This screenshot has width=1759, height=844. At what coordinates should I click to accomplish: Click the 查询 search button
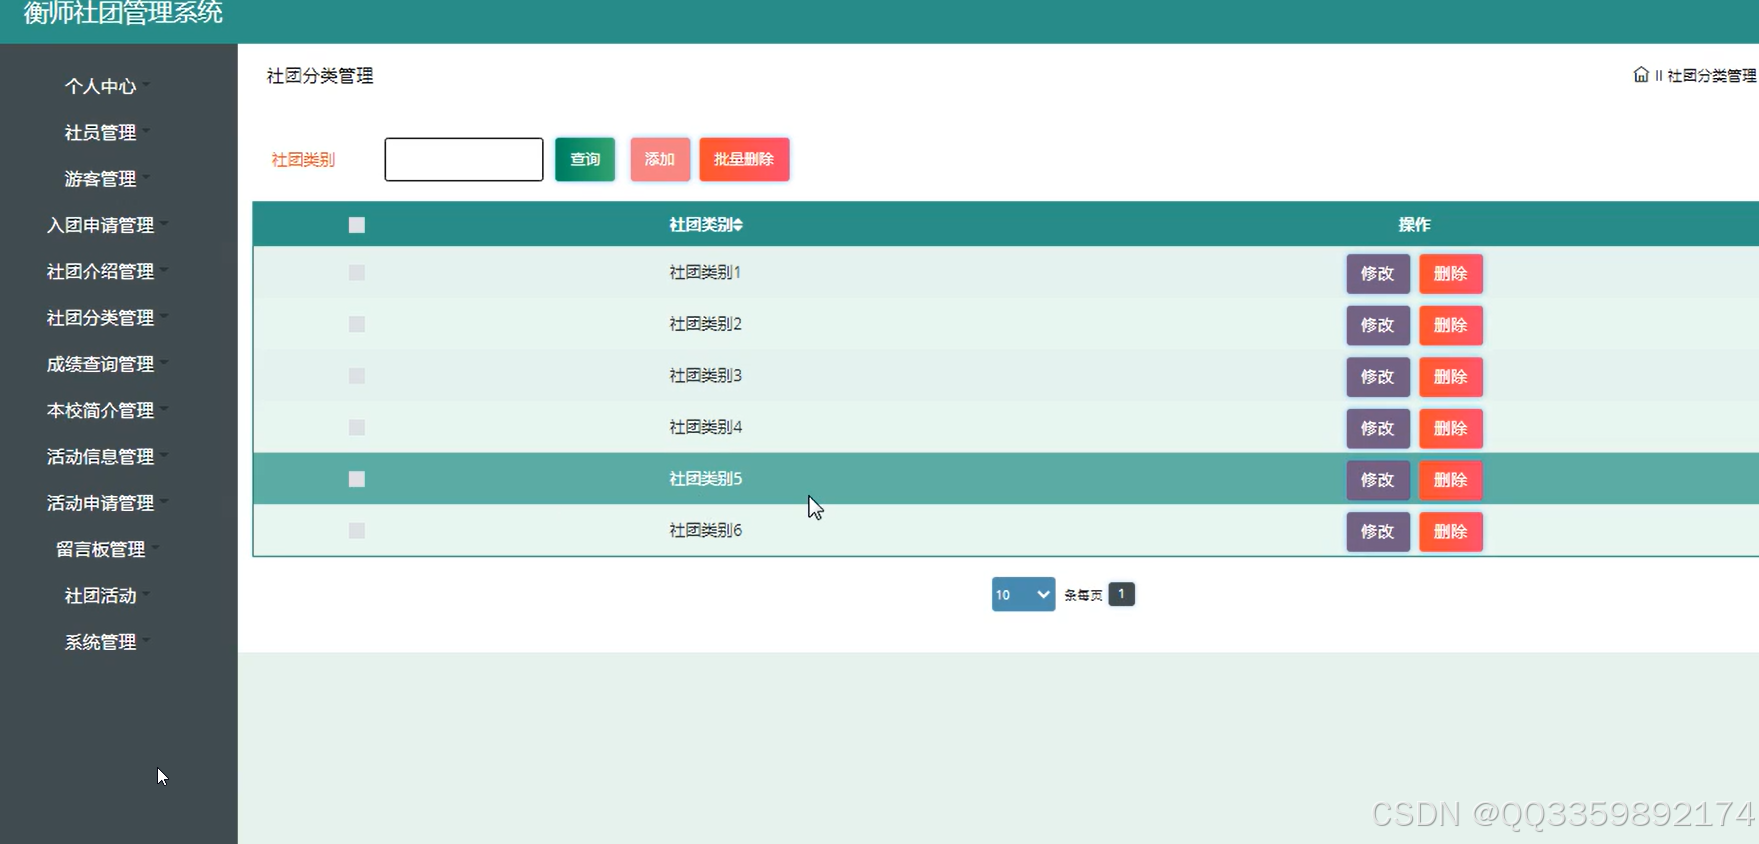point(585,159)
